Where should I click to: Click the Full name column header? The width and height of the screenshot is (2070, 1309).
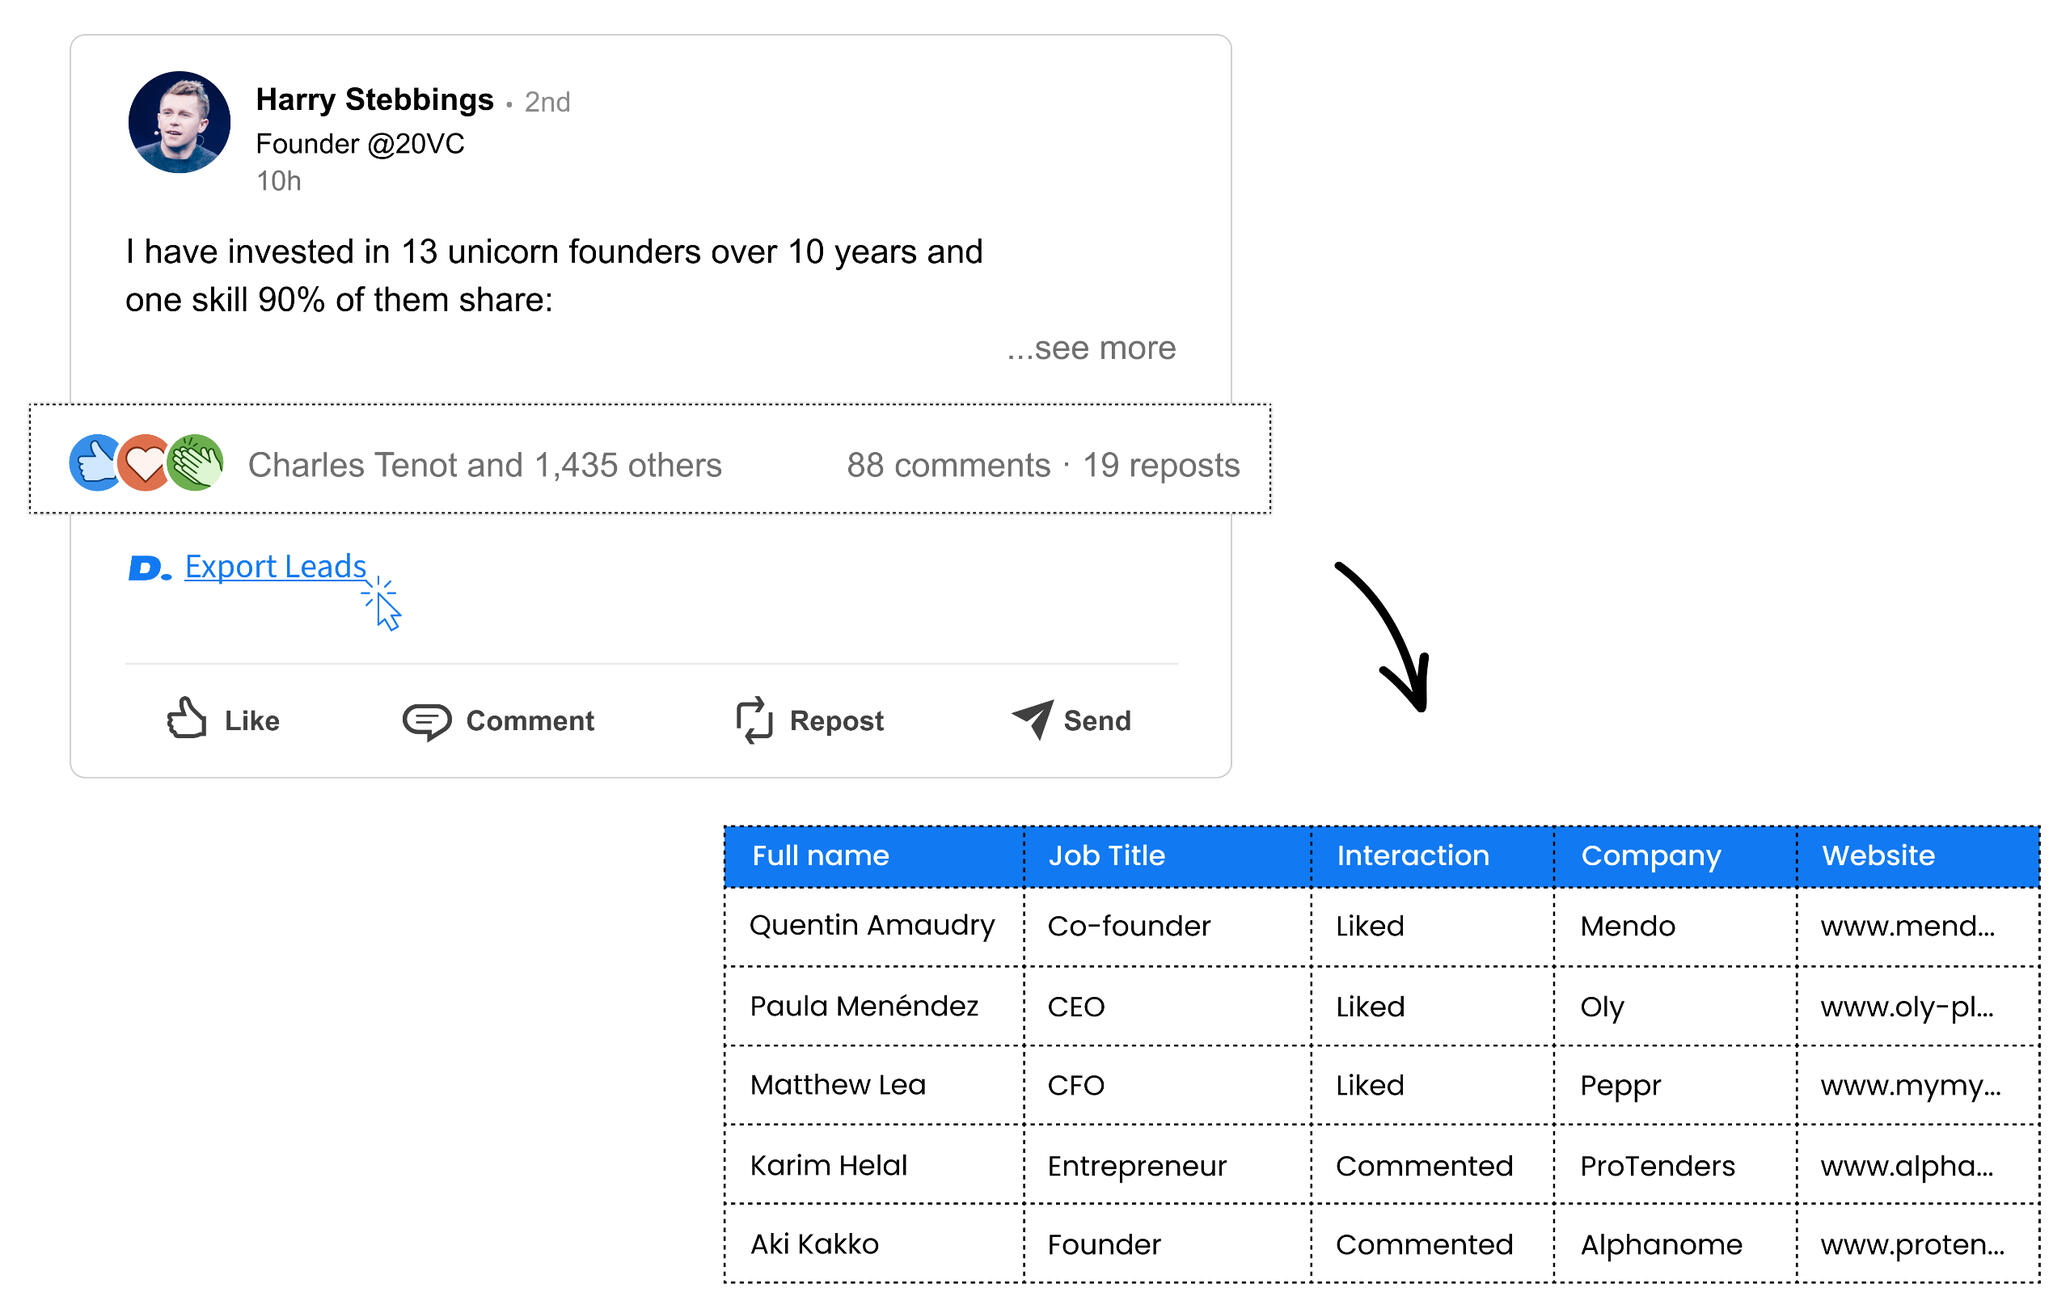[x=820, y=856]
